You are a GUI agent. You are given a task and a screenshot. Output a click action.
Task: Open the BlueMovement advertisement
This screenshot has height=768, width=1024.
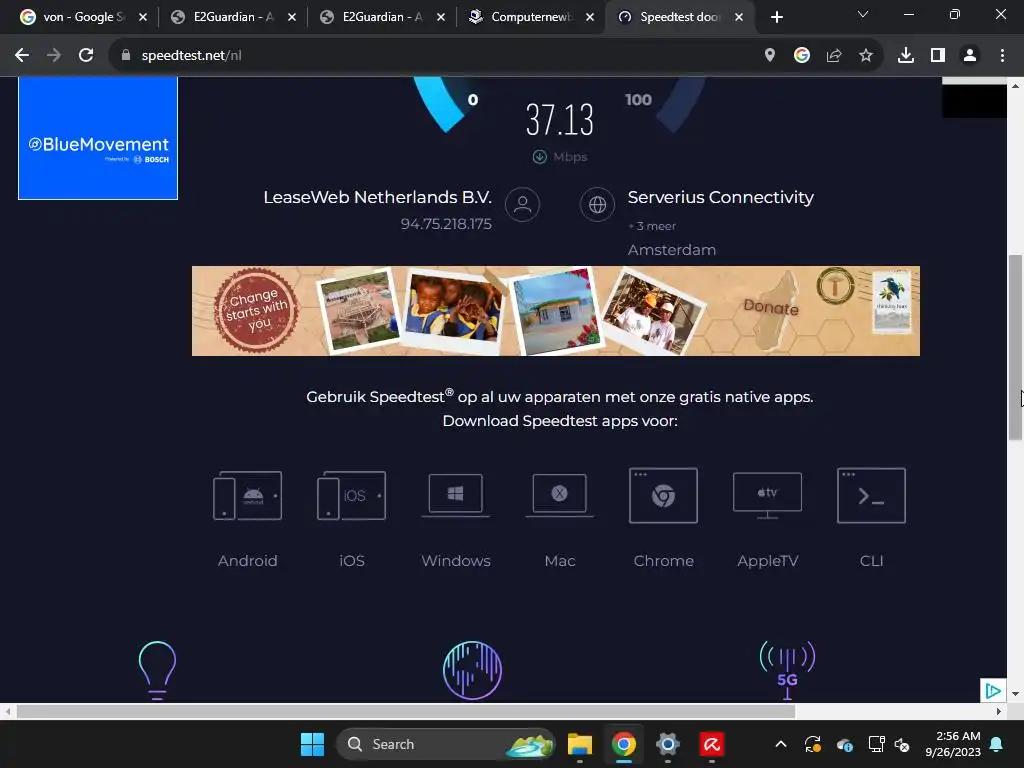click(x=98, y=138)
